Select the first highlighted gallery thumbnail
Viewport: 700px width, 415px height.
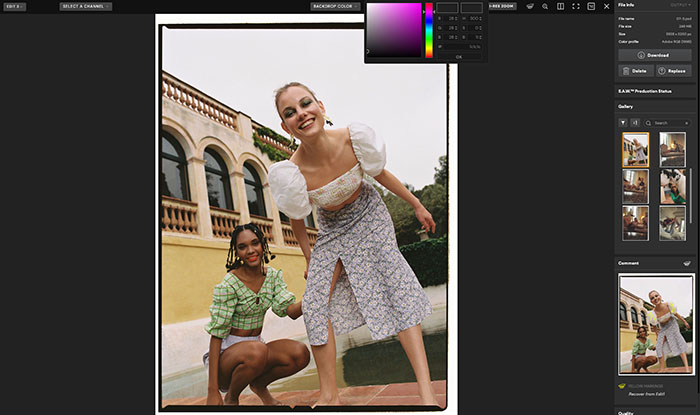tap(635, 149)
